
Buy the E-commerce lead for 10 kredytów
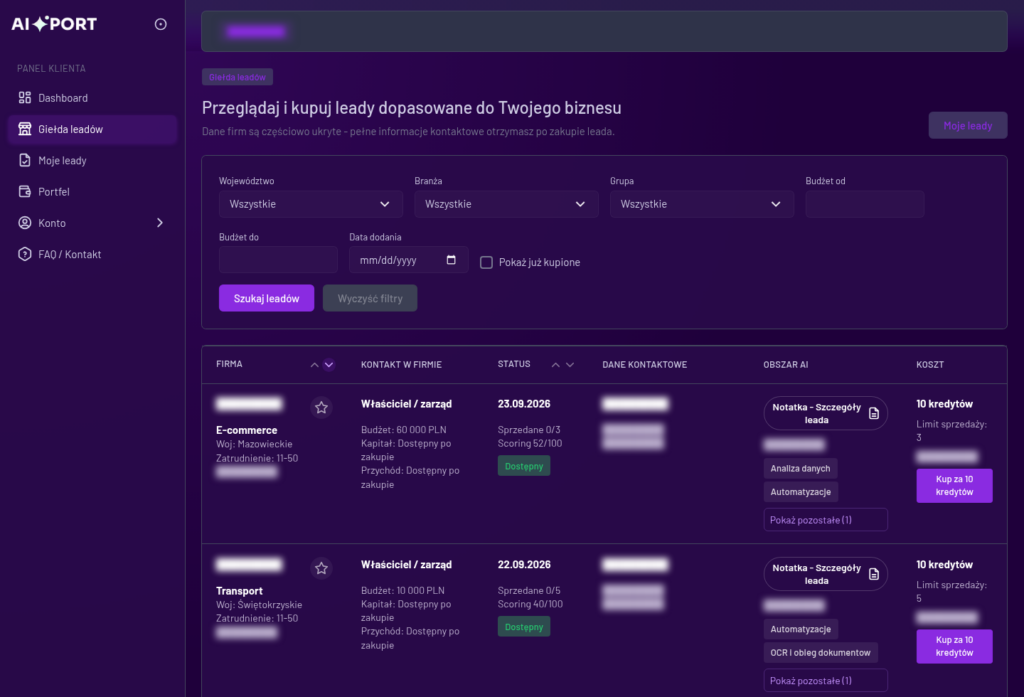click(x=954, y=485)
